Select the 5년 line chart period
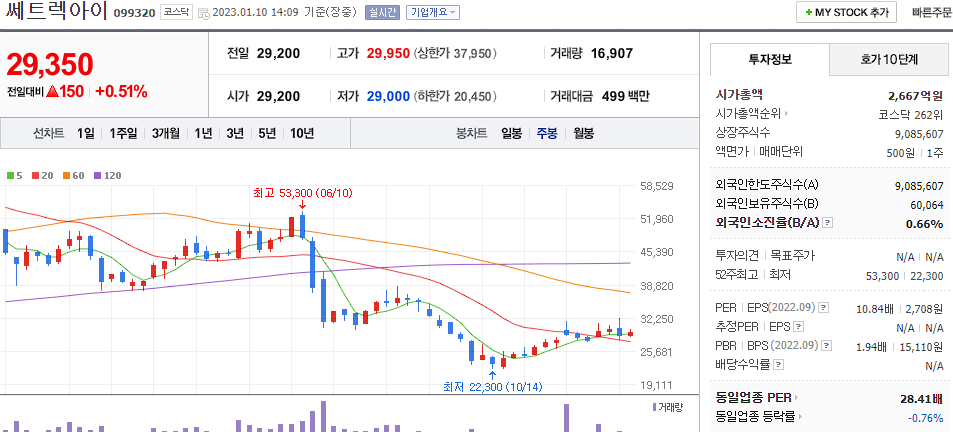This screenshot has width=953, height=432. point(267,134)
